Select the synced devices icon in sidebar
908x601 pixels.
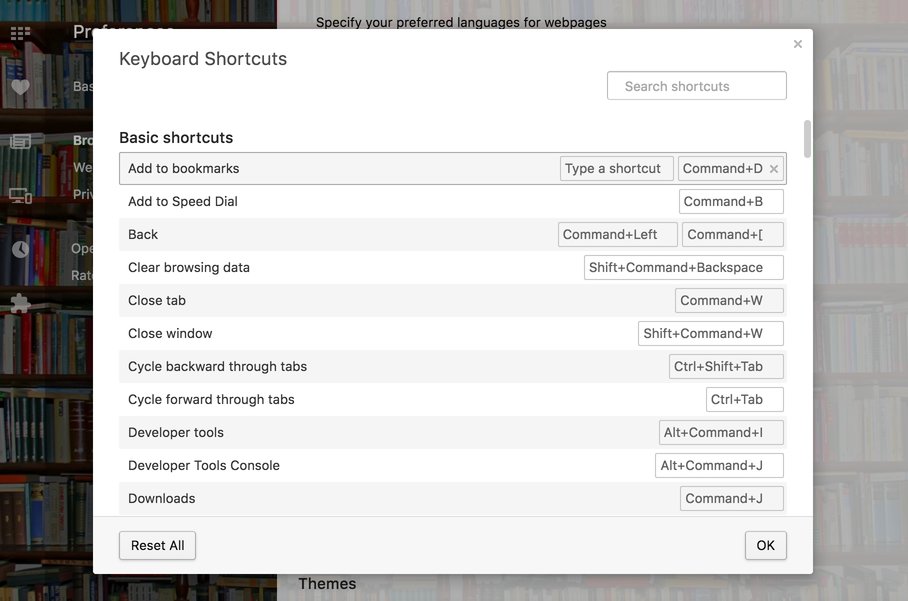click(x=20, y=194)
